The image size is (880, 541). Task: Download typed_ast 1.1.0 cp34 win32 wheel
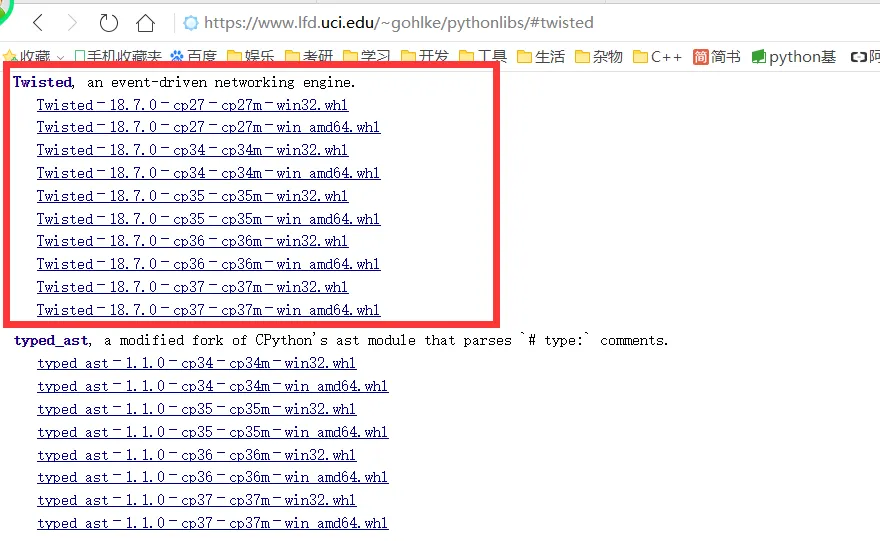coord(196,364)
